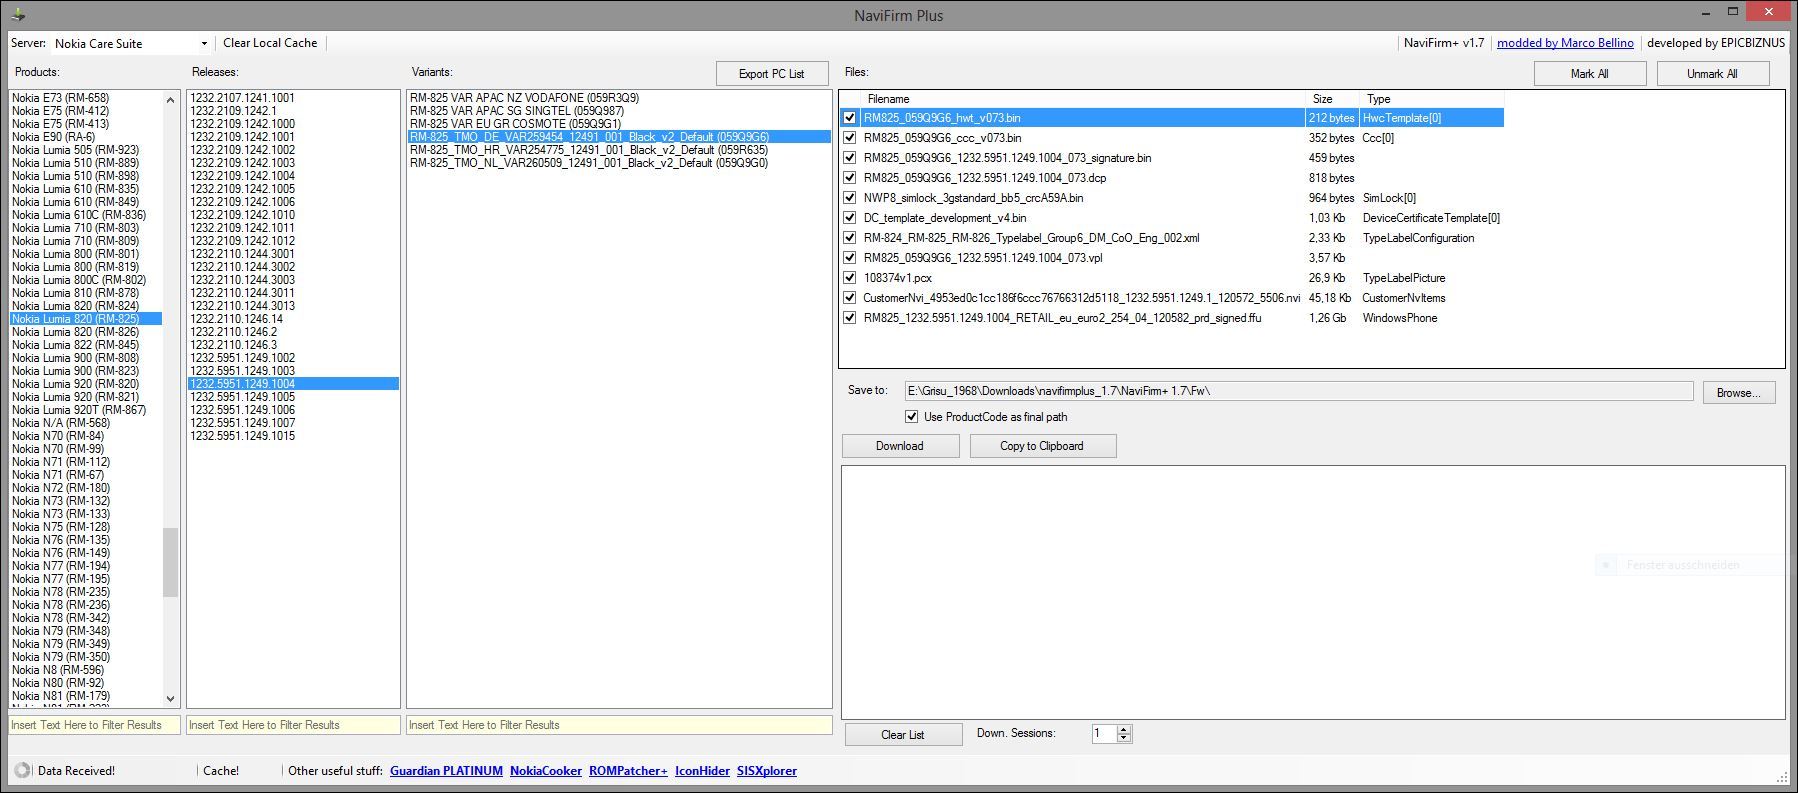
Task: Open the ROMPatcher+ link
Action: coord(628,771)
